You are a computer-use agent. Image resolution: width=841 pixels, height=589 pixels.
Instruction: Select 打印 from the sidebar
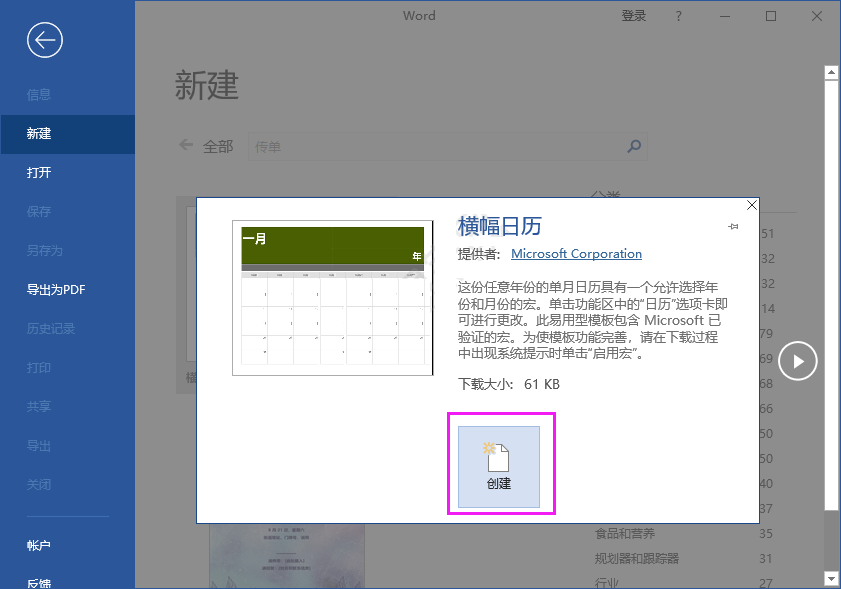click(38, 367)
